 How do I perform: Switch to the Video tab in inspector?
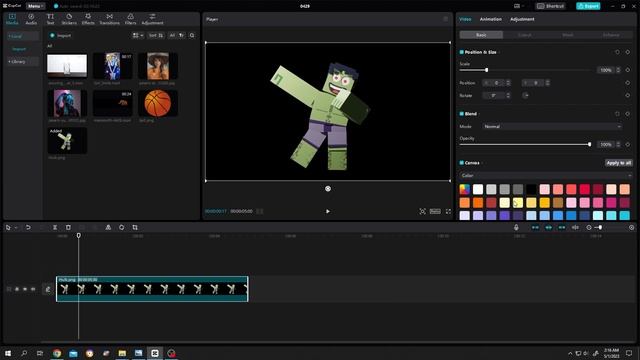tap(465, 19)
